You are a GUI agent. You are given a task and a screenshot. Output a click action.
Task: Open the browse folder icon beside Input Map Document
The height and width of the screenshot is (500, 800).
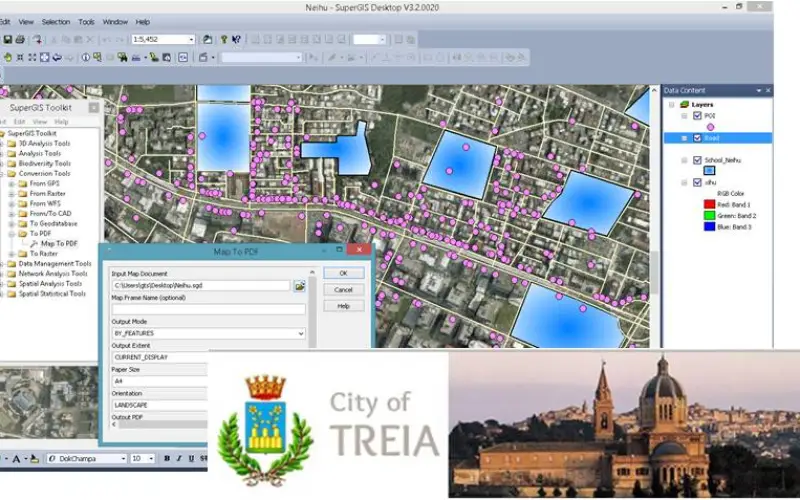(299, 286)
